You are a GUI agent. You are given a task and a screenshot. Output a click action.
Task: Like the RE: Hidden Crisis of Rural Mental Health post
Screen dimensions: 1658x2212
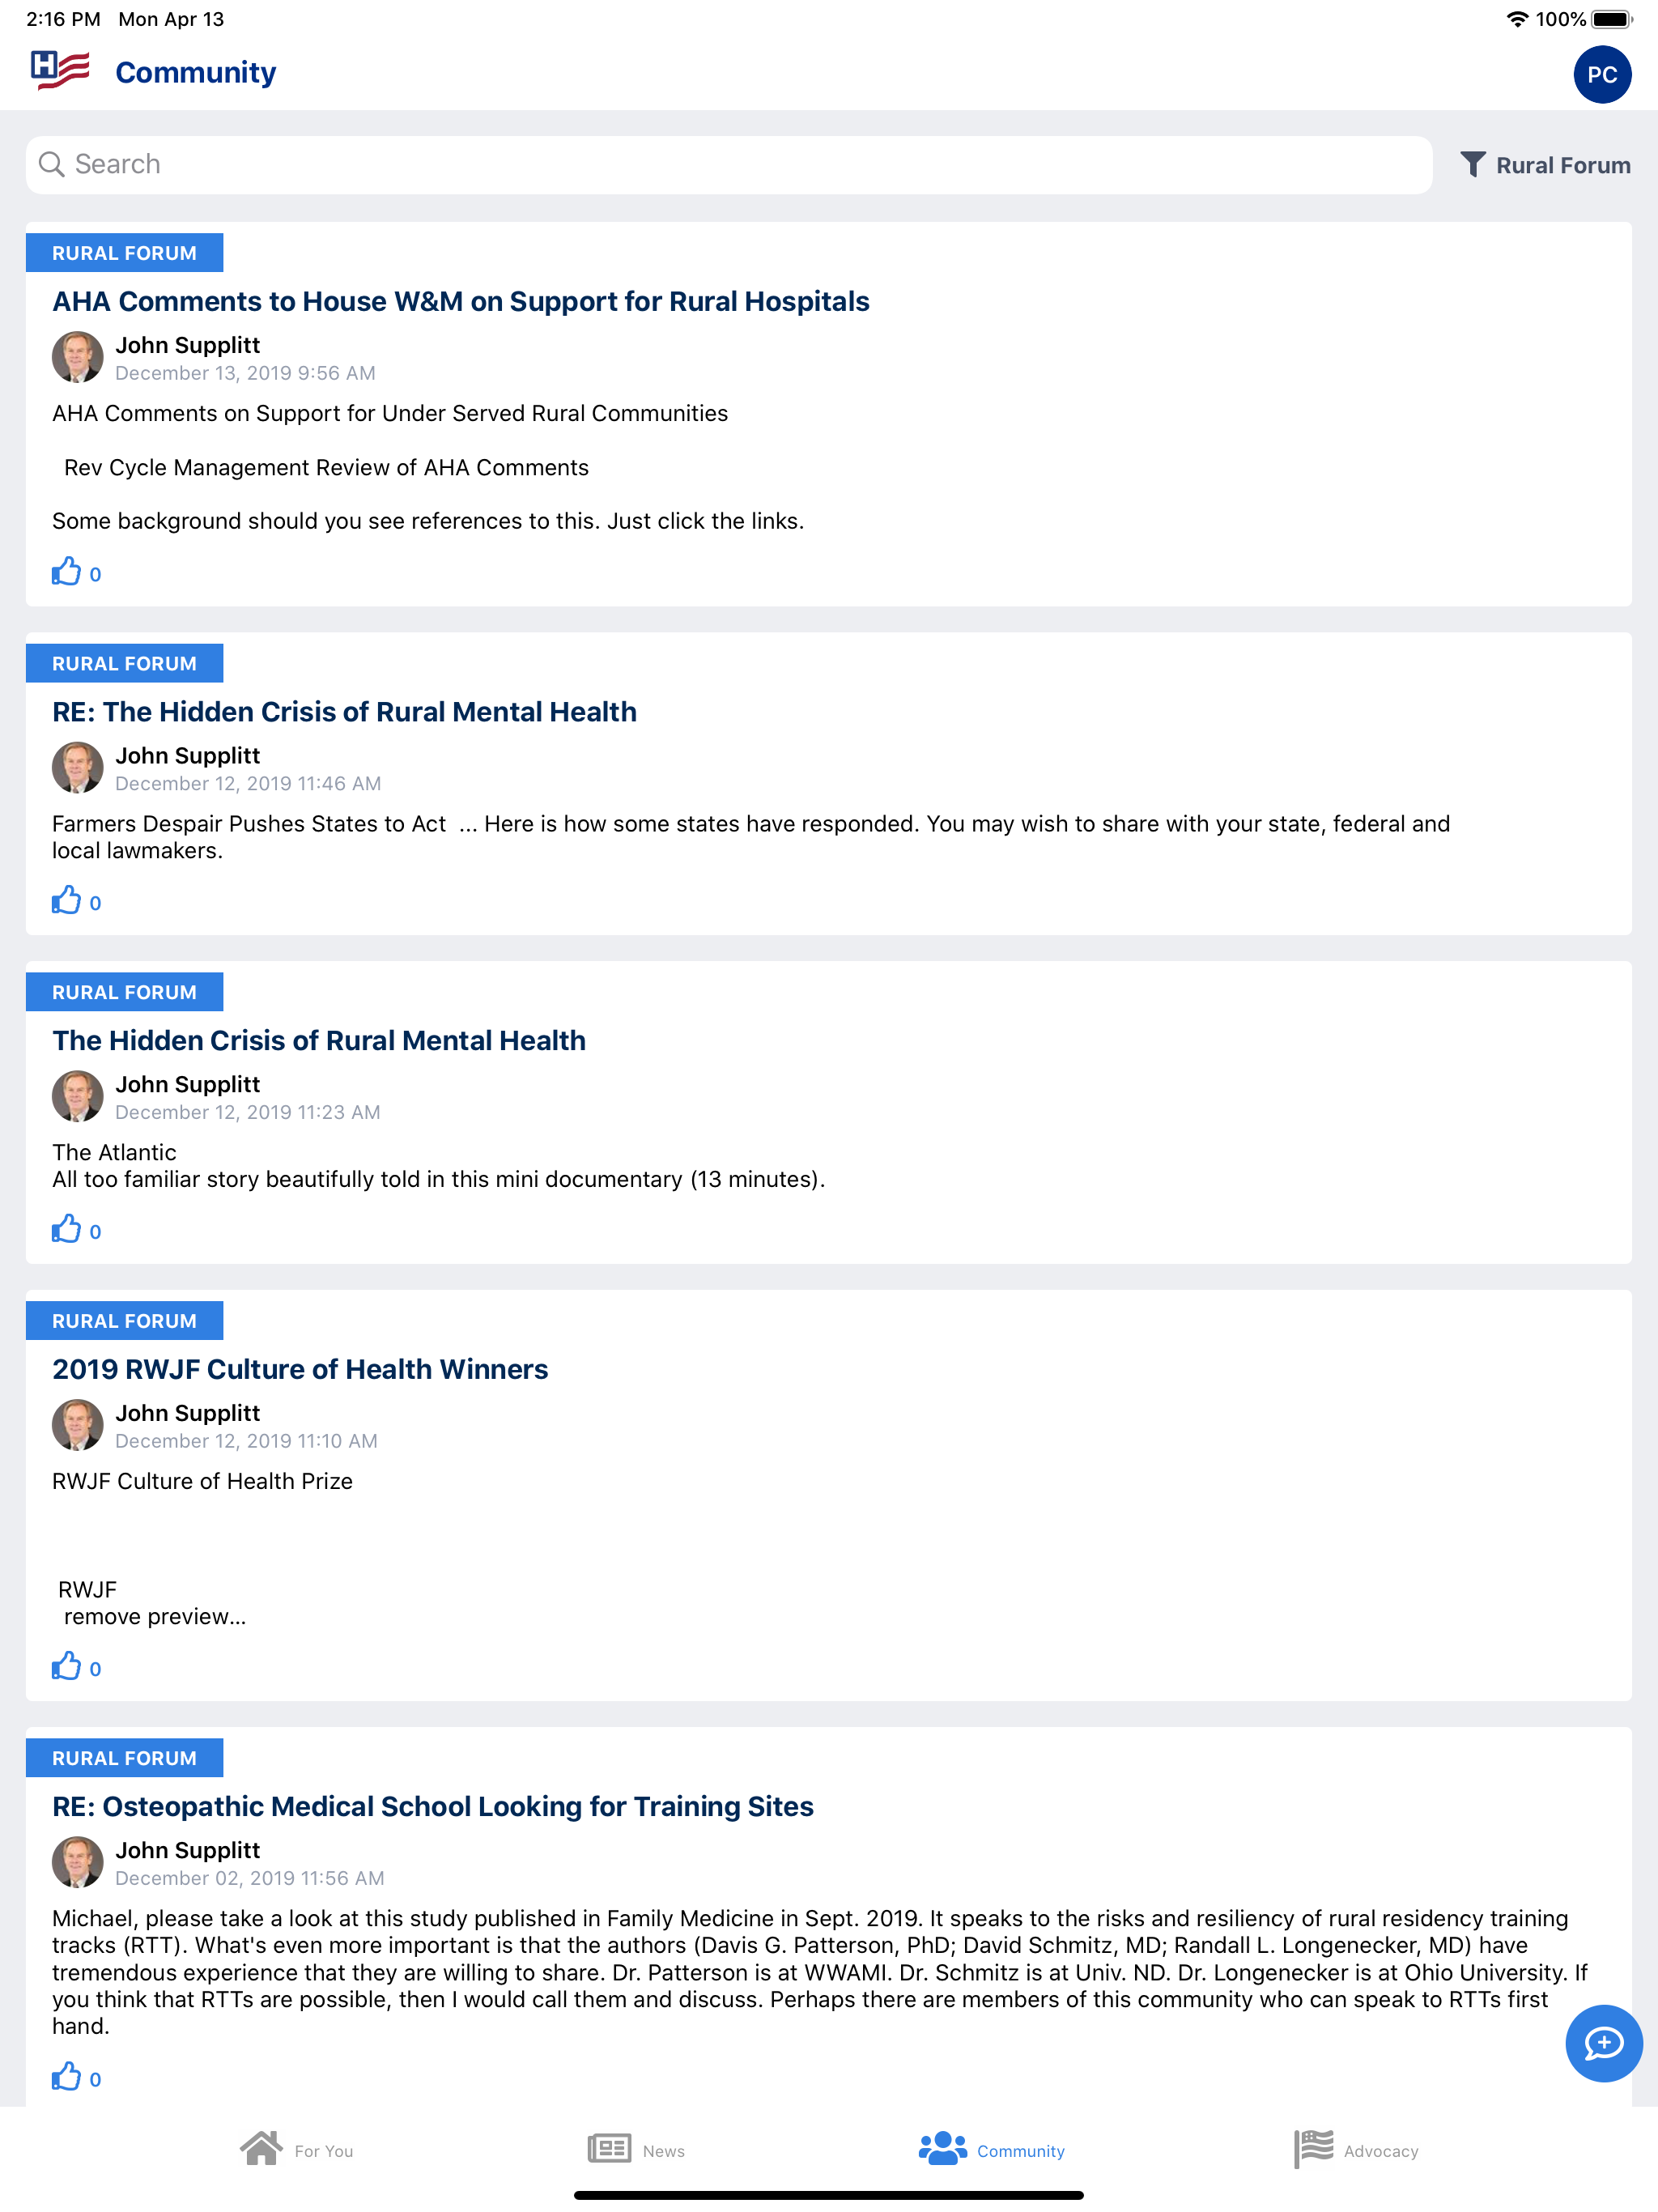(x=66, y=900)
